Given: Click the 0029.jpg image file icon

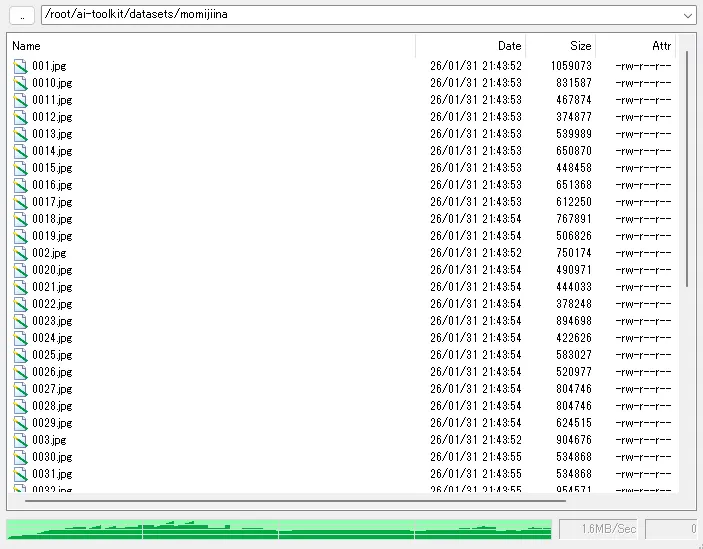Looking at the screenshot, I should (20, 423).
